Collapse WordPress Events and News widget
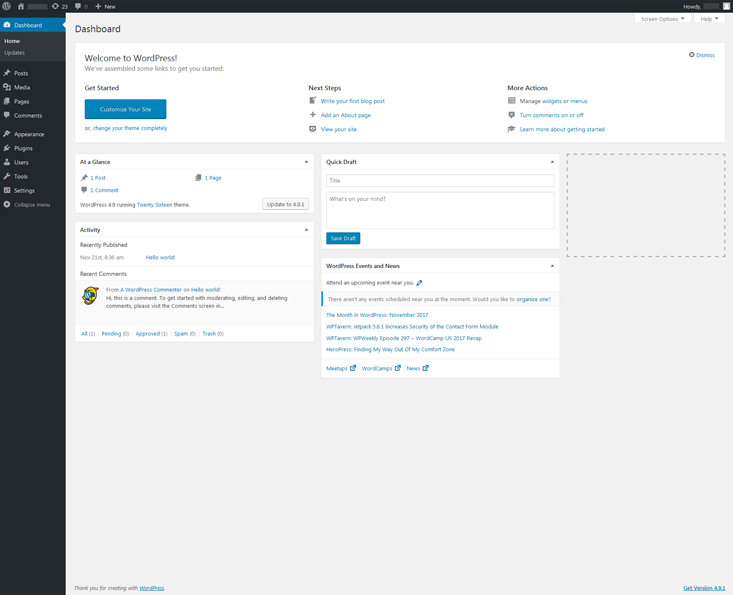This screenshot has height=595, width=733. (552, 265)
